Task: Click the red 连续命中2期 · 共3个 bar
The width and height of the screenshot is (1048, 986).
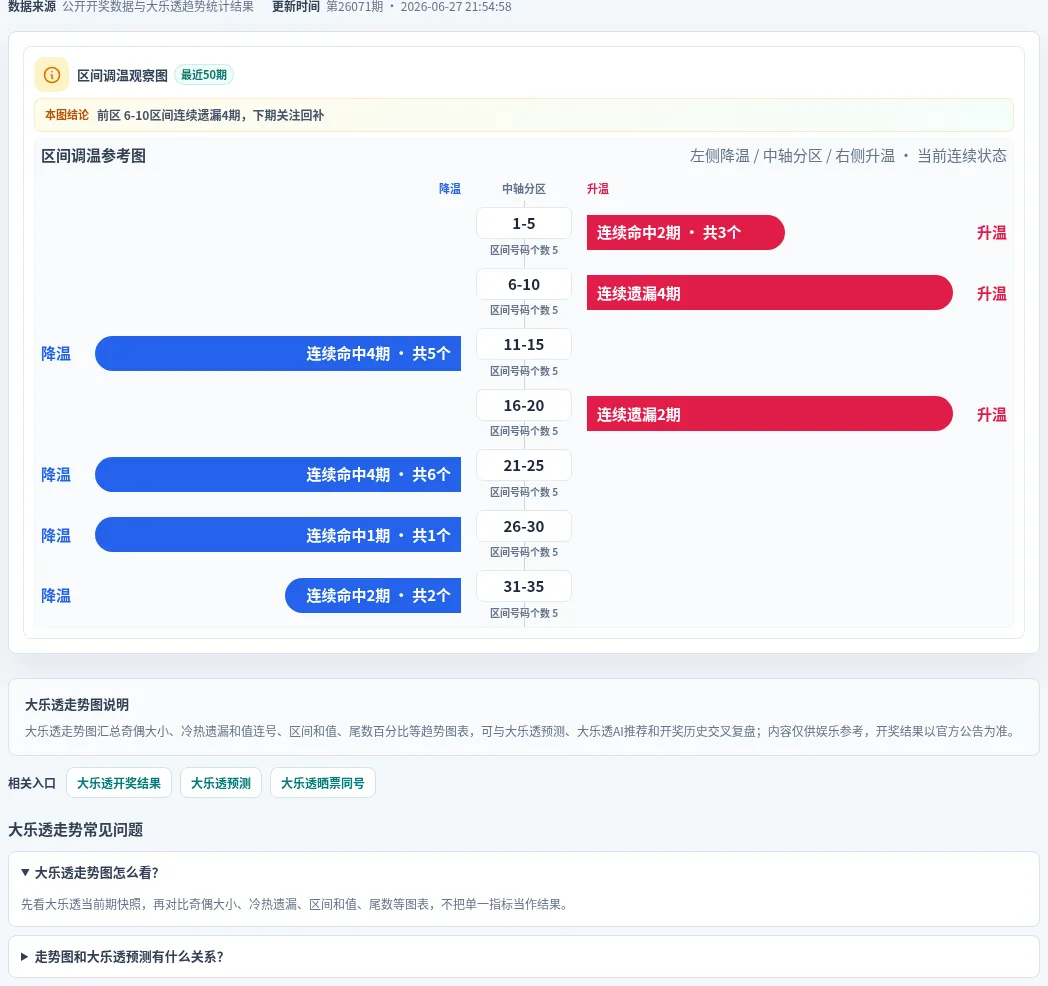Action: tap(686, 233)
